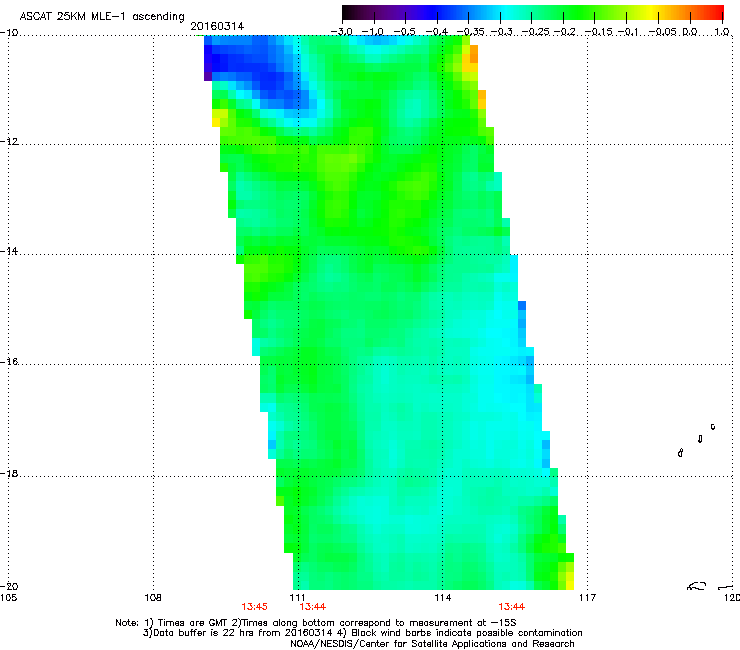
Task: Click the 111 longitude axis label
Action: tap(298, 598)
